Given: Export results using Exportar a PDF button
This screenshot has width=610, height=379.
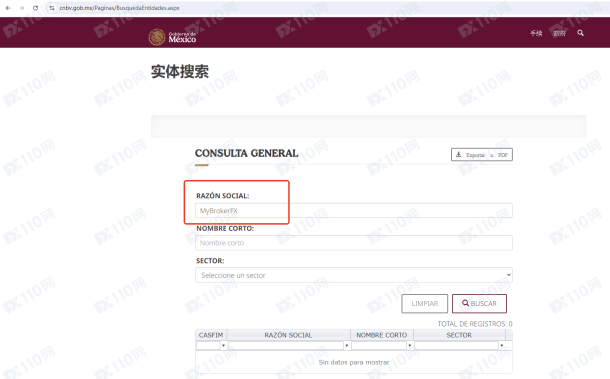Looking at the screenshot, I should tap(482, 155).
